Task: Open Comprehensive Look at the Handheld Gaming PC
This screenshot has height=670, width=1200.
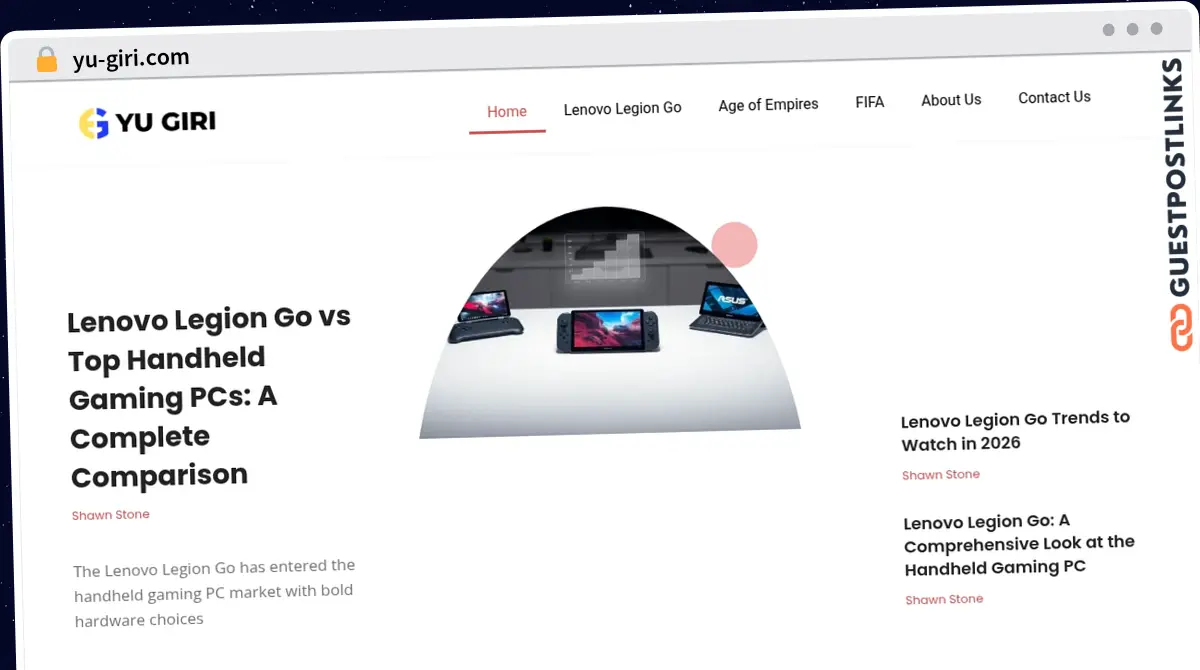Action: click(1019, 544)
